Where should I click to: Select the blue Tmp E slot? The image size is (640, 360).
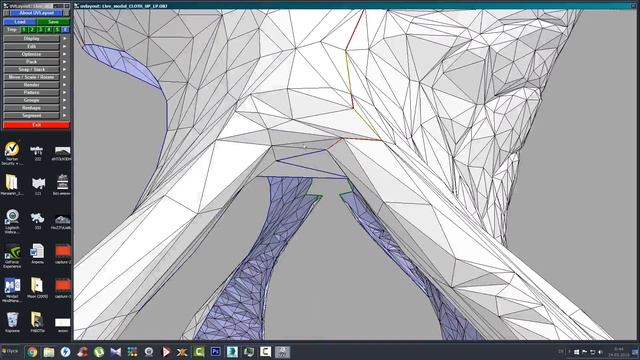point(65,29)
